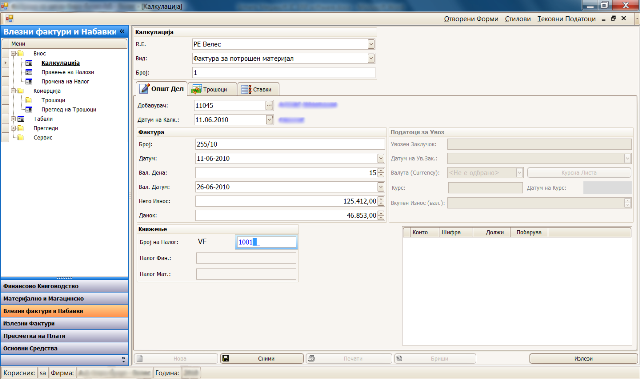Viewport: 640px width, 379px height.
Task: Click the application icon below the title bar
Action: 9,19
